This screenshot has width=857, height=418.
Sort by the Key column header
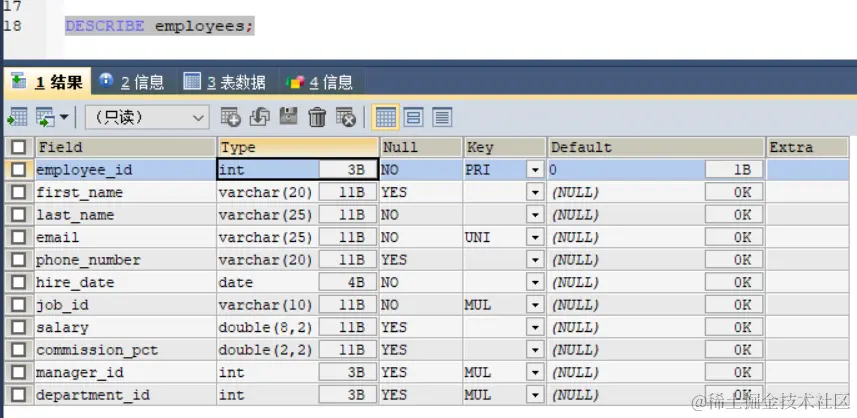505,147
